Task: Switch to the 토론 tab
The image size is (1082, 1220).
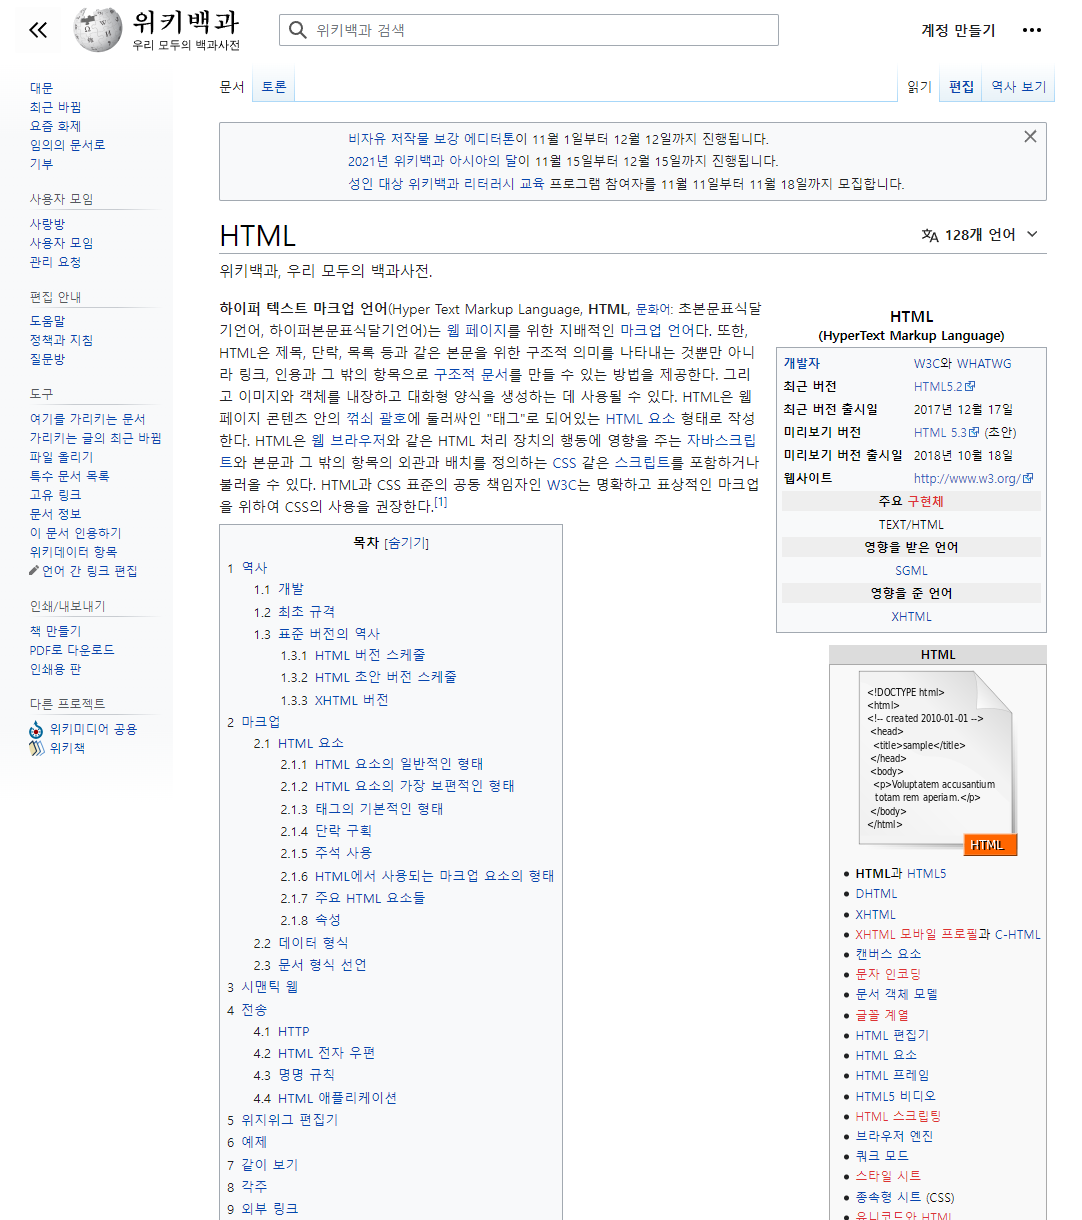Action: [x=274, y=87]
